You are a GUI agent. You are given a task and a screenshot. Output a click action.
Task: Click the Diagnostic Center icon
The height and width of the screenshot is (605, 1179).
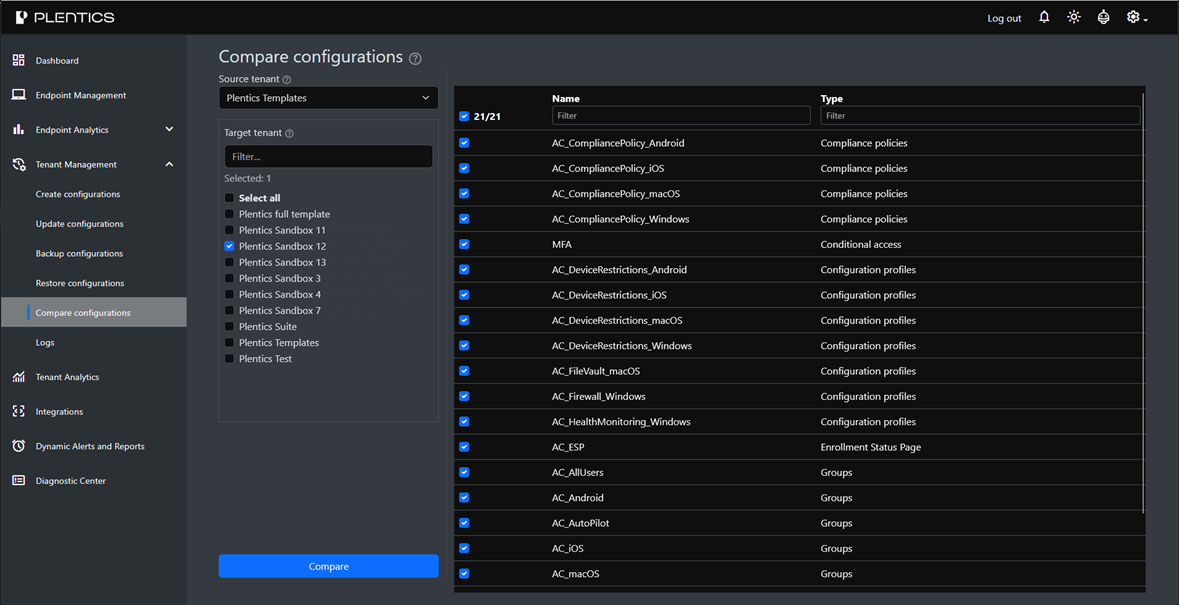pos(18,481)
